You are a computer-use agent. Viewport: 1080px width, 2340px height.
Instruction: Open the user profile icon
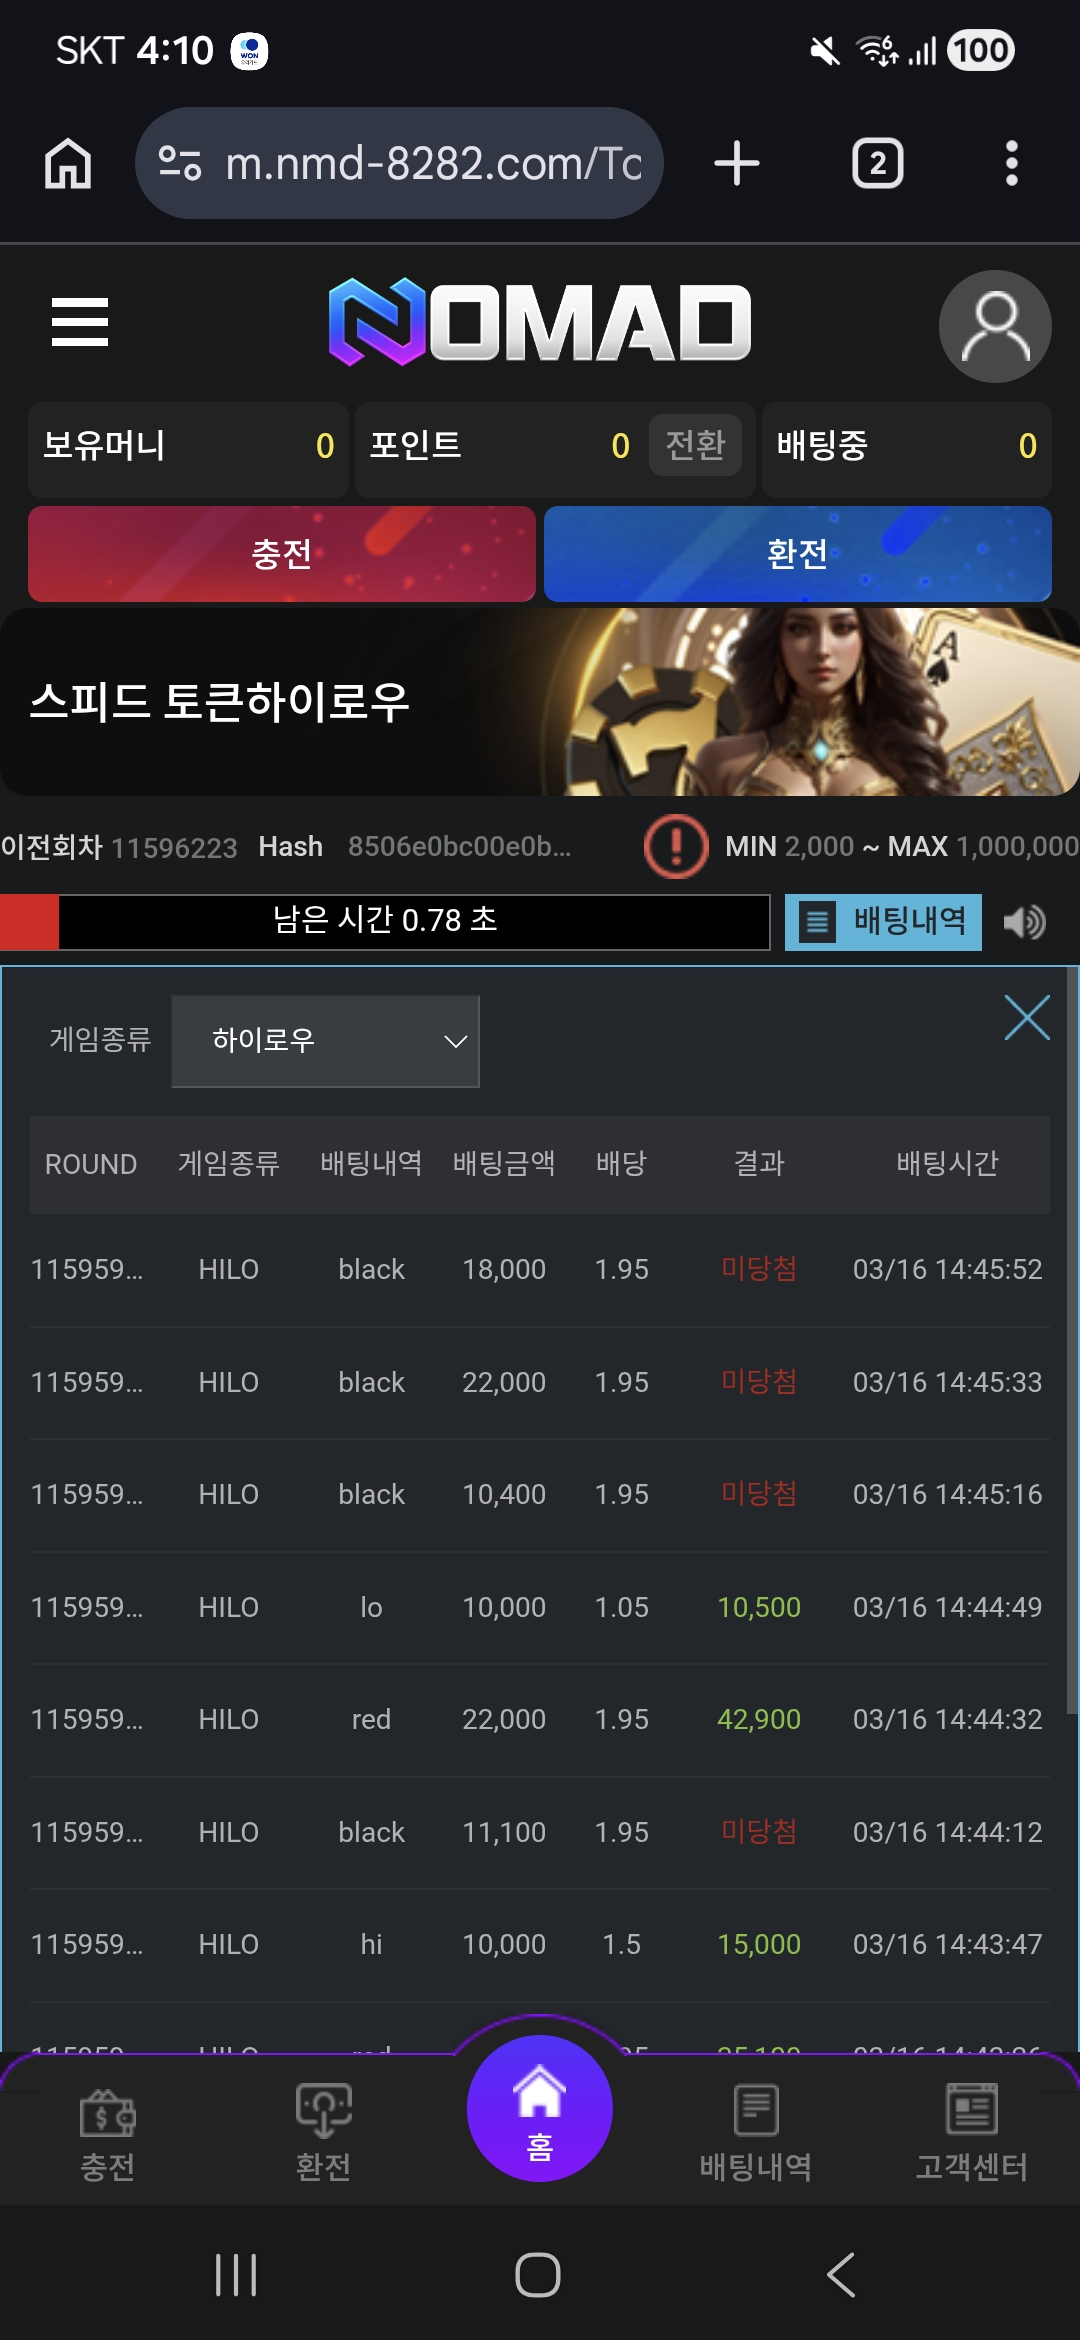tap(995, 326)
